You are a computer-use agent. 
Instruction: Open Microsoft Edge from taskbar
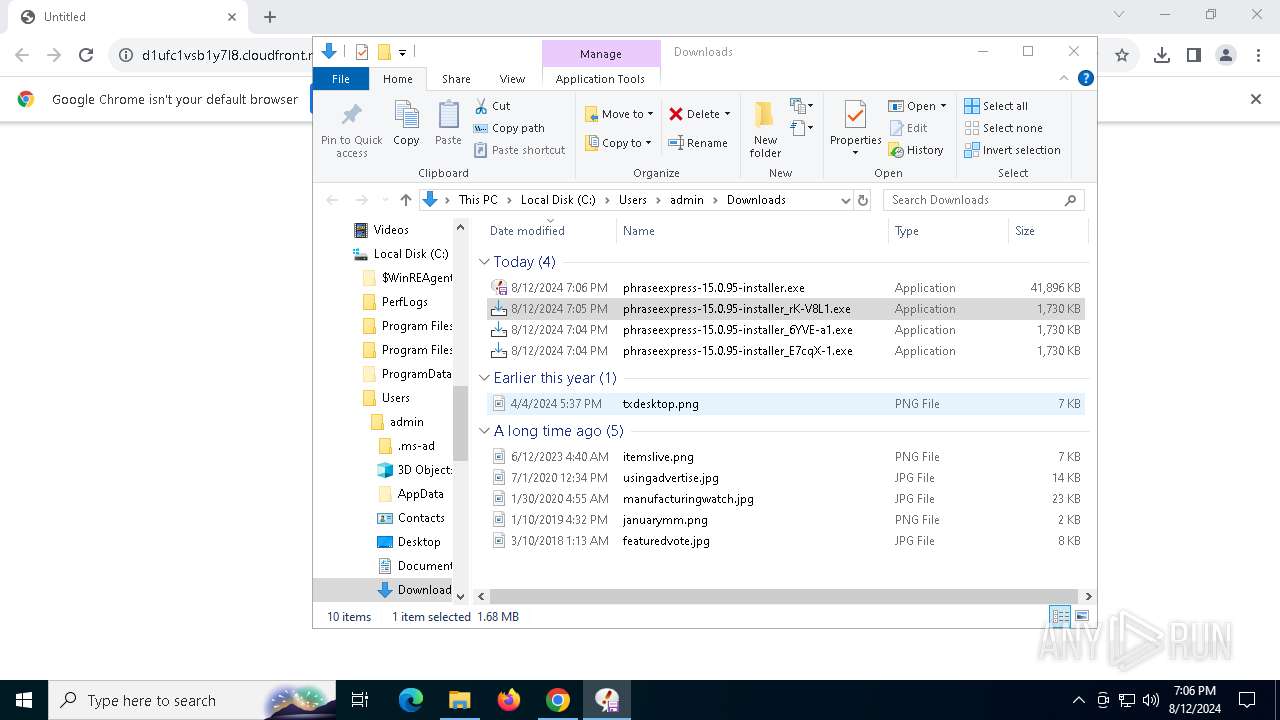411,700
